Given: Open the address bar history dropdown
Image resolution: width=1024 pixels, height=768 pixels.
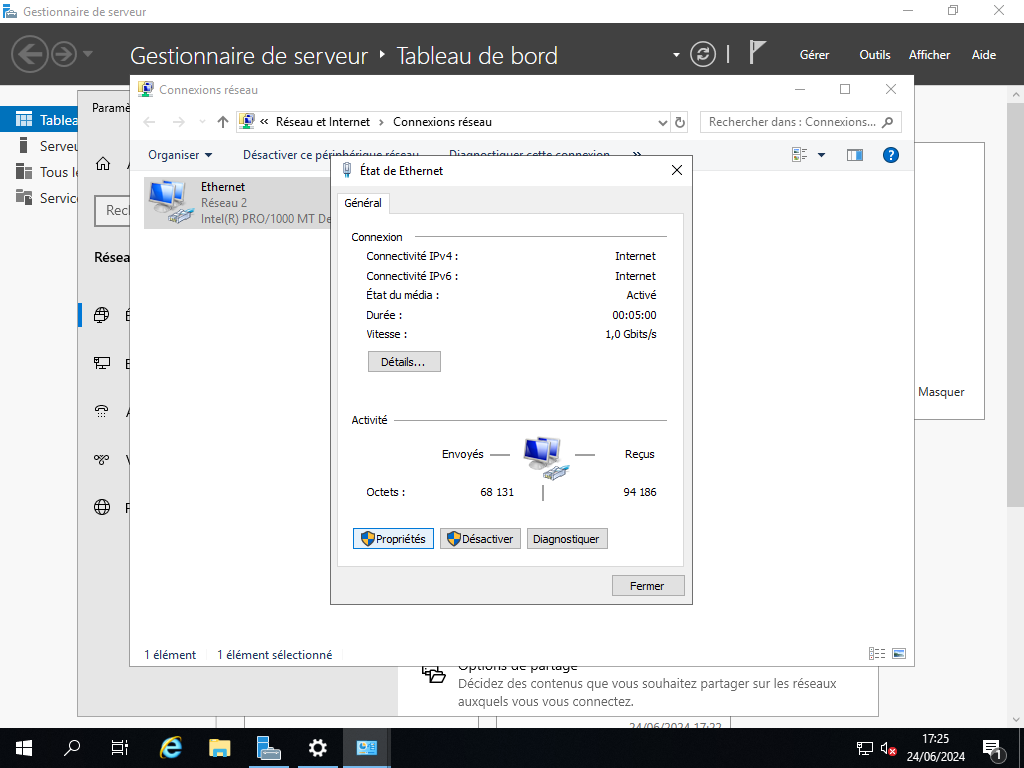Looking at the screenshot, I should click(x=662, y=122).
